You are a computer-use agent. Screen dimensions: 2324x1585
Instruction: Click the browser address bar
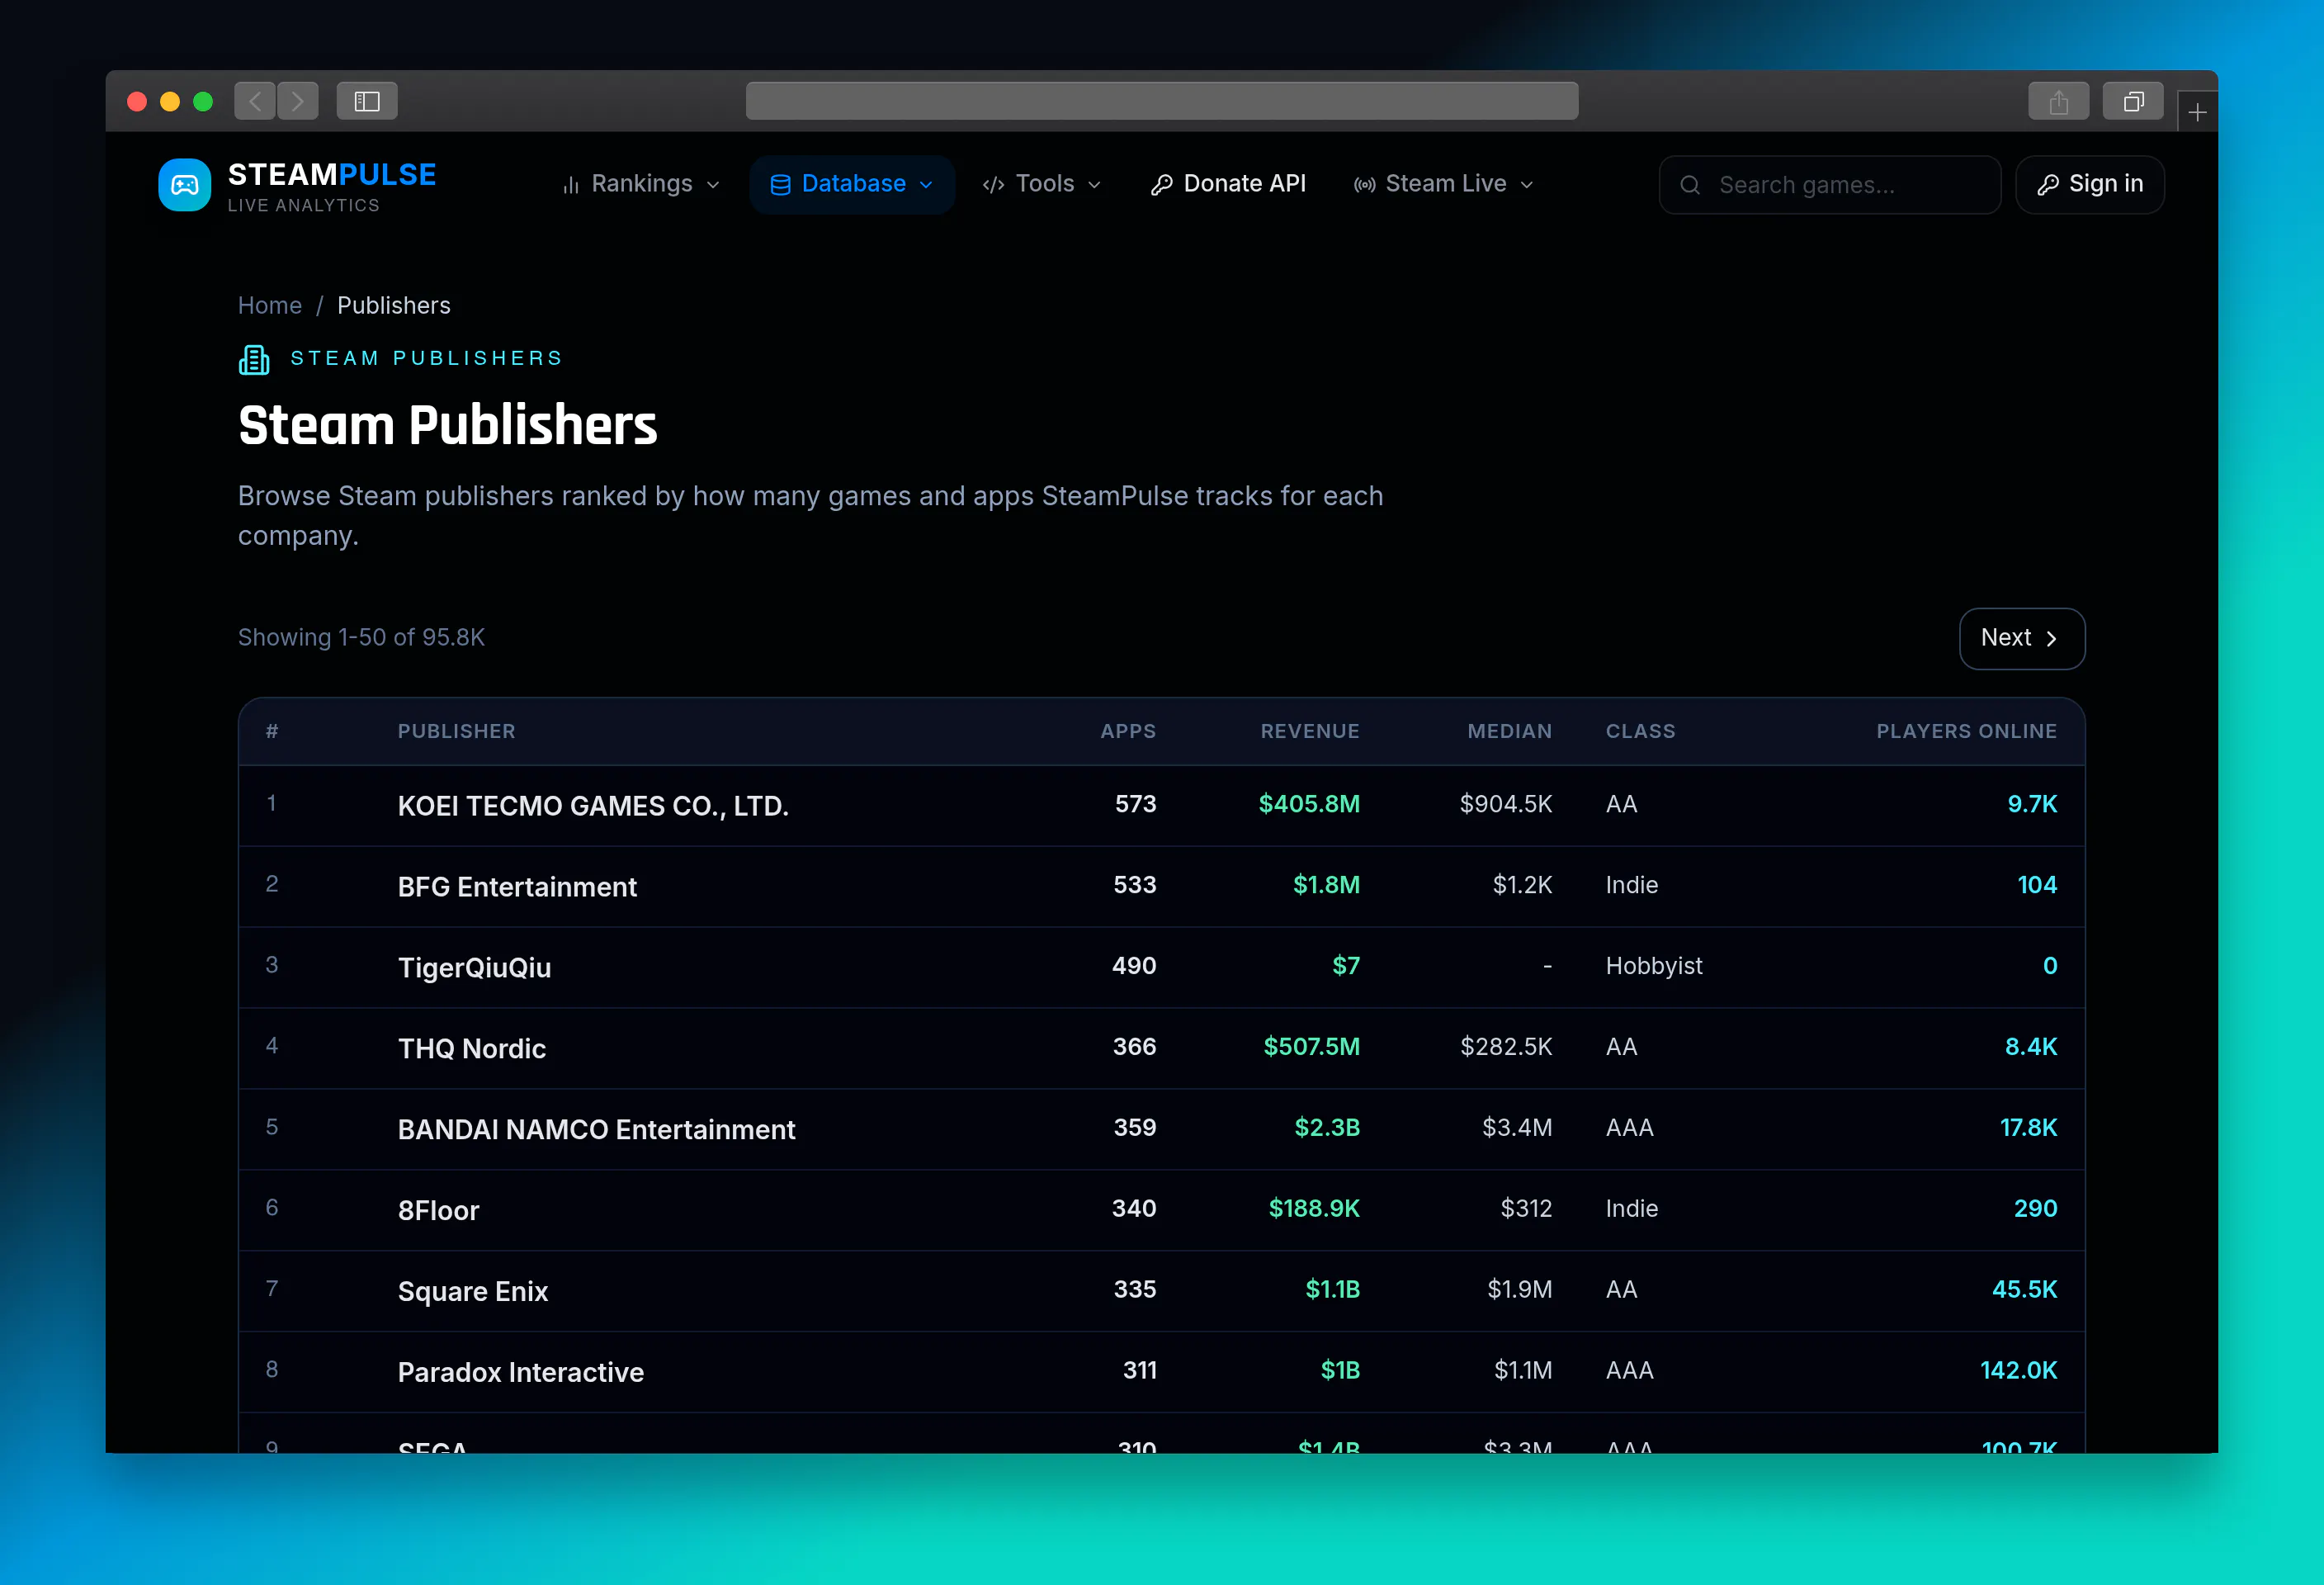pos(1161,101)
